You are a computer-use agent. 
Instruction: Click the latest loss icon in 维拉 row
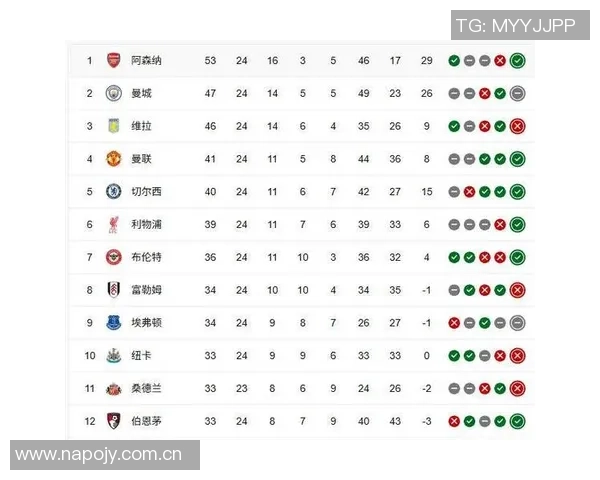click(x=517, y=126)
